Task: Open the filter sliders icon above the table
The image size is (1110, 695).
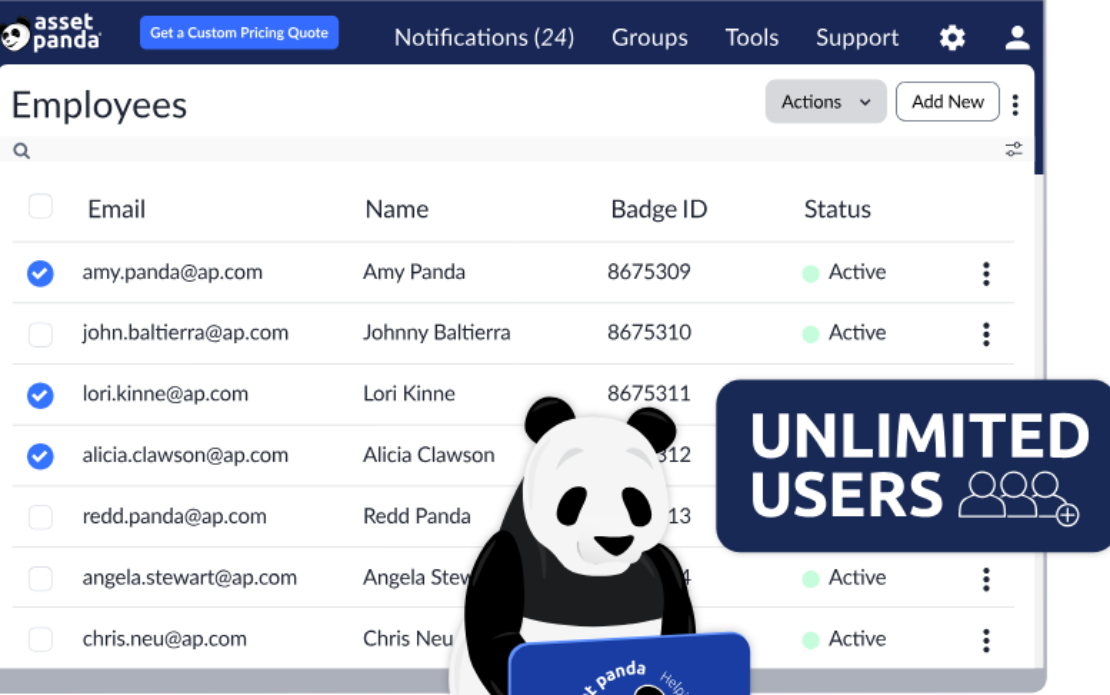Action: coord(1014,148)
